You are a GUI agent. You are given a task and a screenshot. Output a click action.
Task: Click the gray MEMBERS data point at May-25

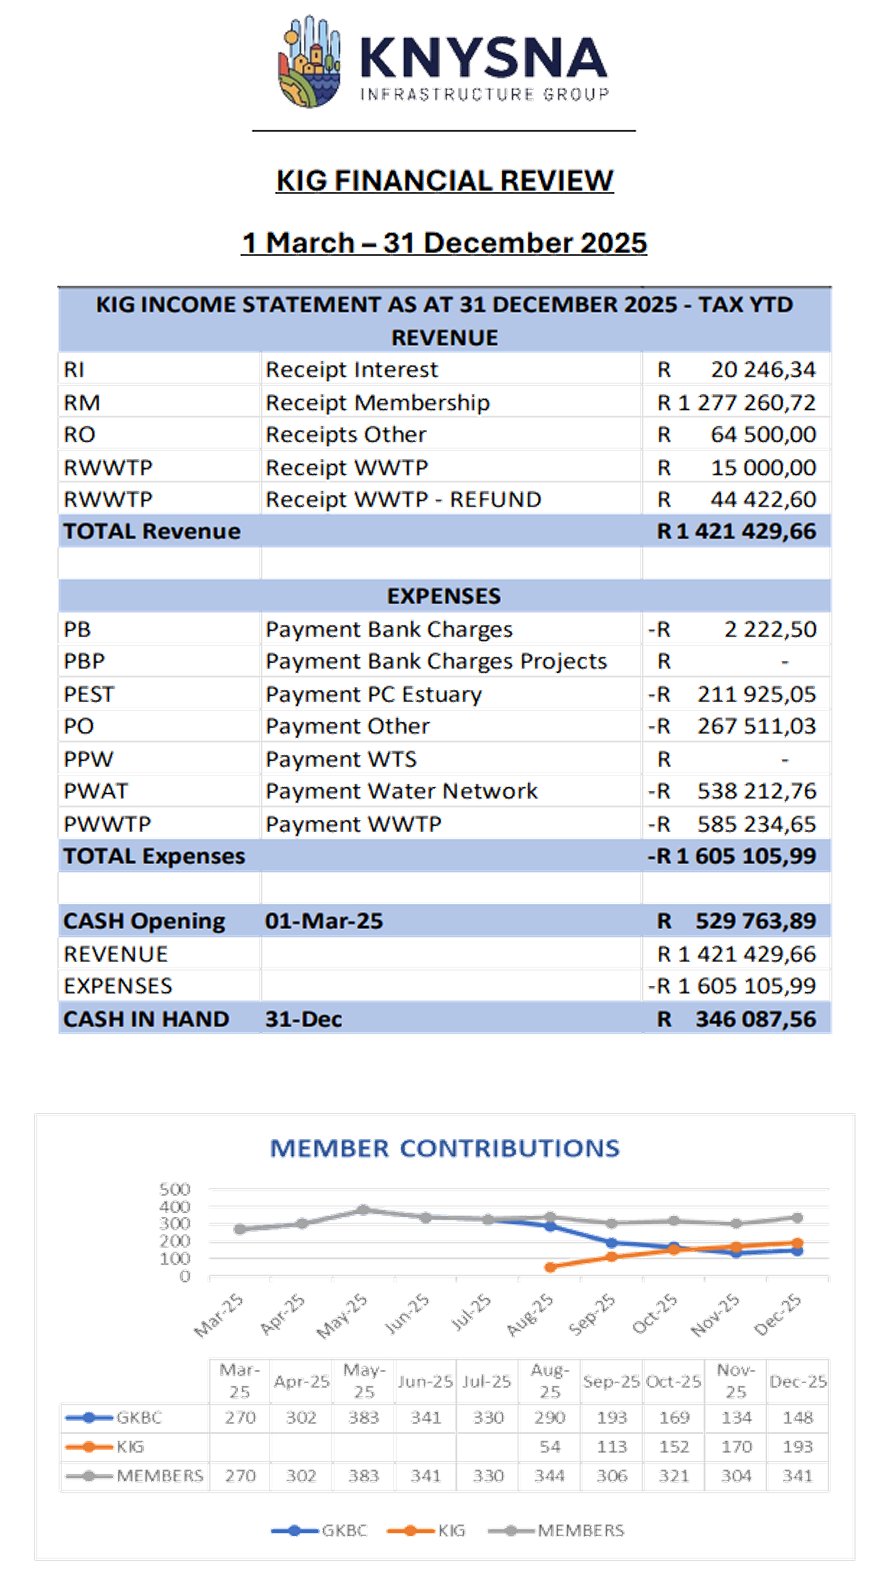(364, 1210)
